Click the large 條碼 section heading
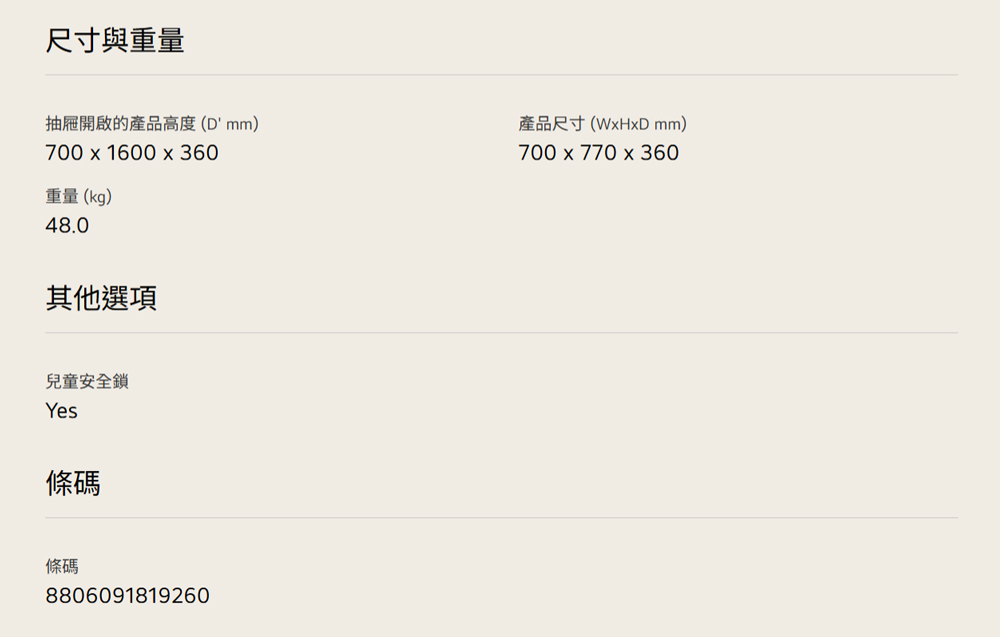The image size is (1000, 637). 73,484
